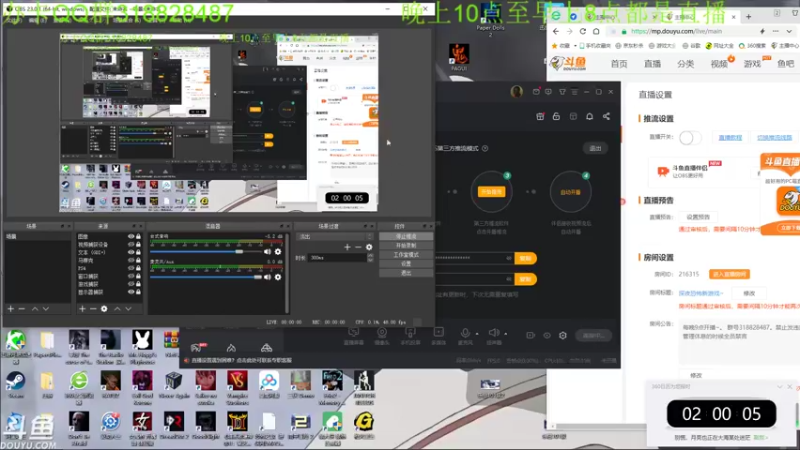Toggle visibility of 窗口捕获 source
Viewport: 800px width, 450px height.
131,276
